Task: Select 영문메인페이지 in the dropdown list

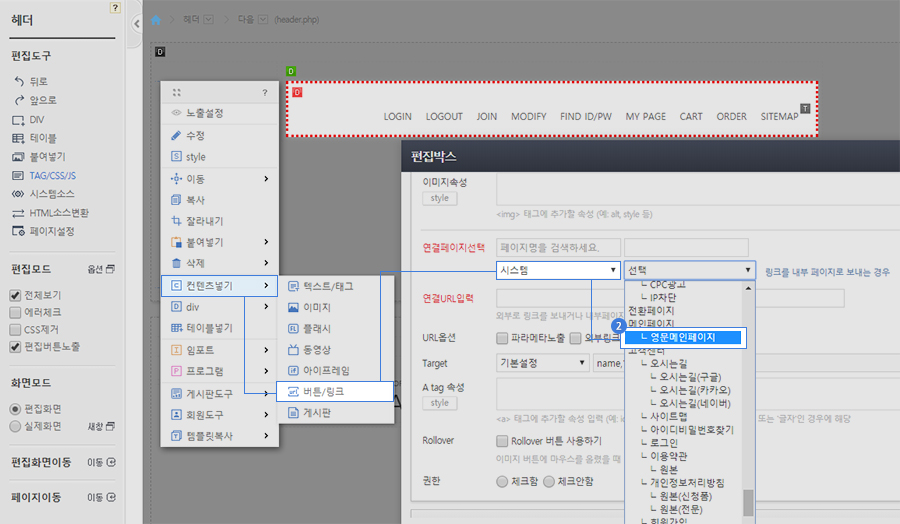Action: click(690, 338)
